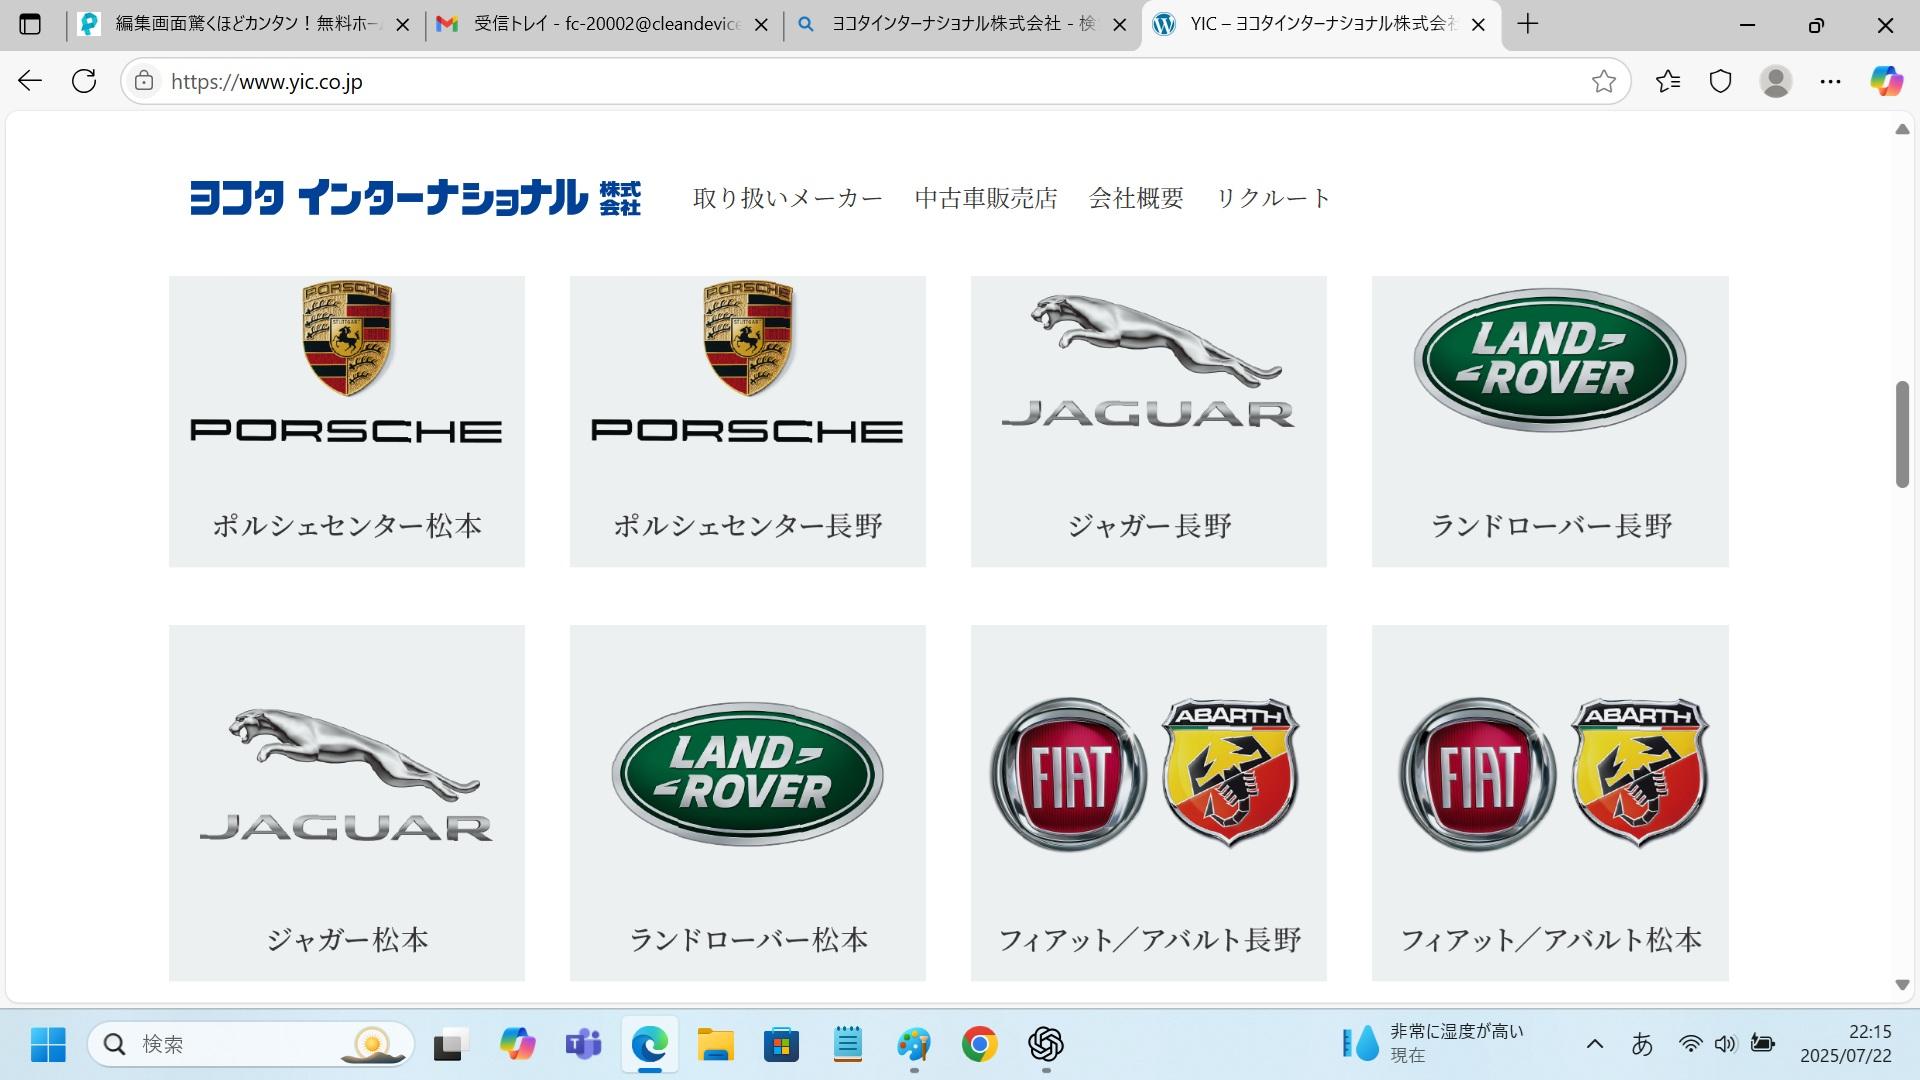Open Copilot in the Edge toolbar

[1887, 81]
